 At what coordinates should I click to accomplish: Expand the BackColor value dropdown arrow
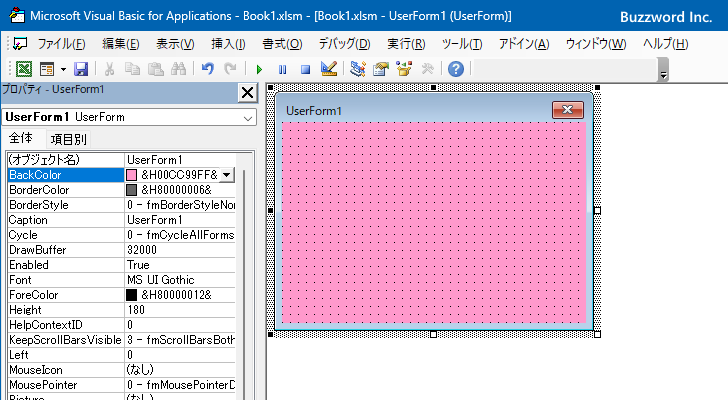tap(227, 175)
